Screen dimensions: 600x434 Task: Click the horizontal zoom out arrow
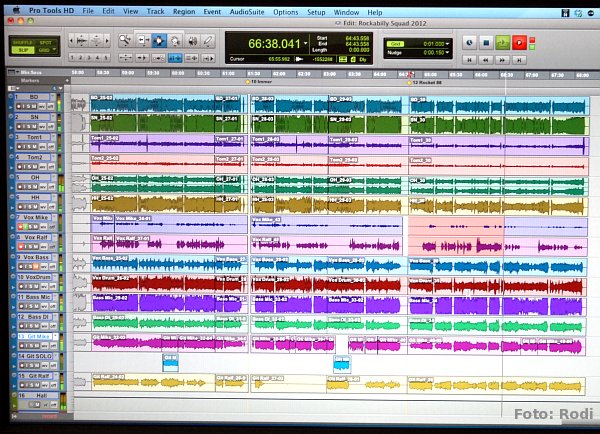click(72, 40)
